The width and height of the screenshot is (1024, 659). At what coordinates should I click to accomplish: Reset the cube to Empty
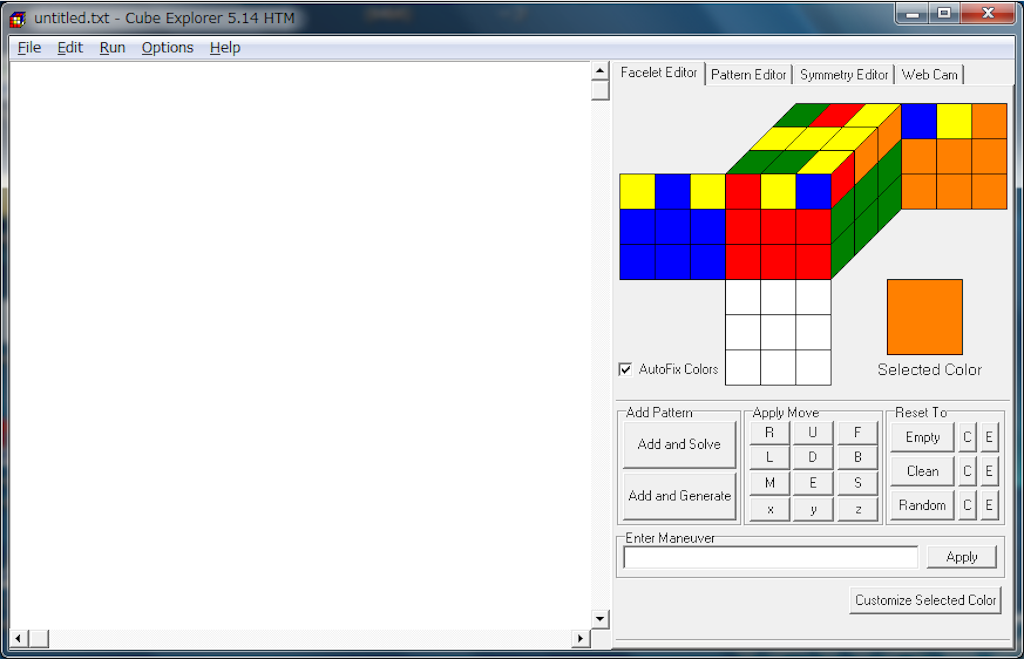922,438
